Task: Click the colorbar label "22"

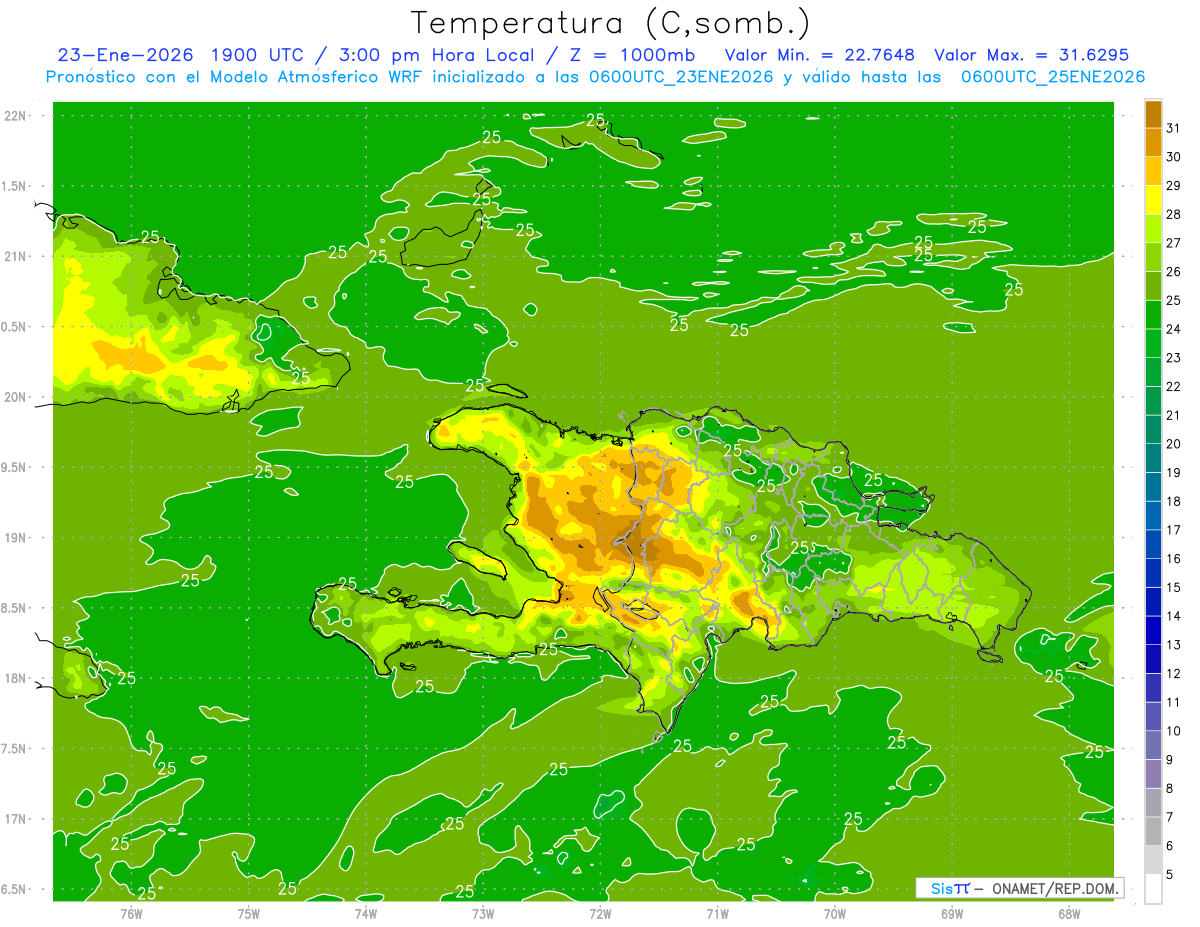Action: tap(1173, 386)
